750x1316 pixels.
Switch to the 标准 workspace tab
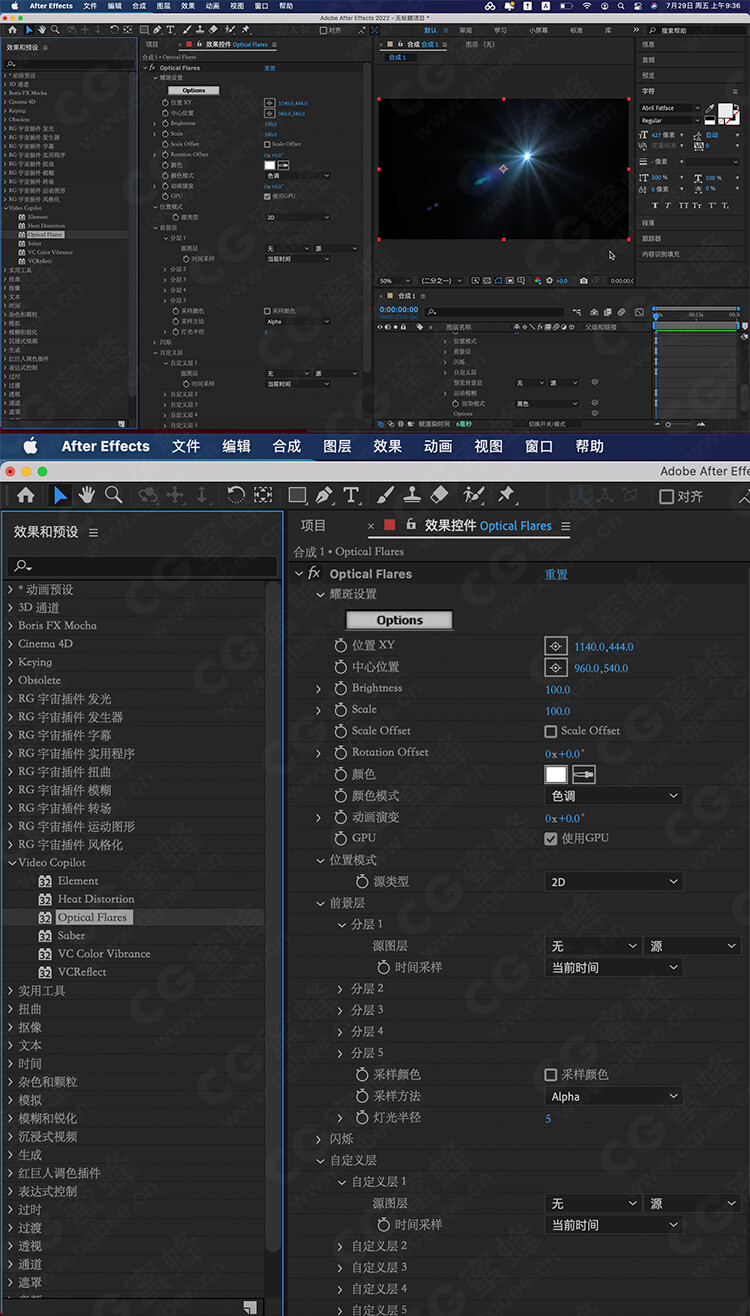coord(576,30)
